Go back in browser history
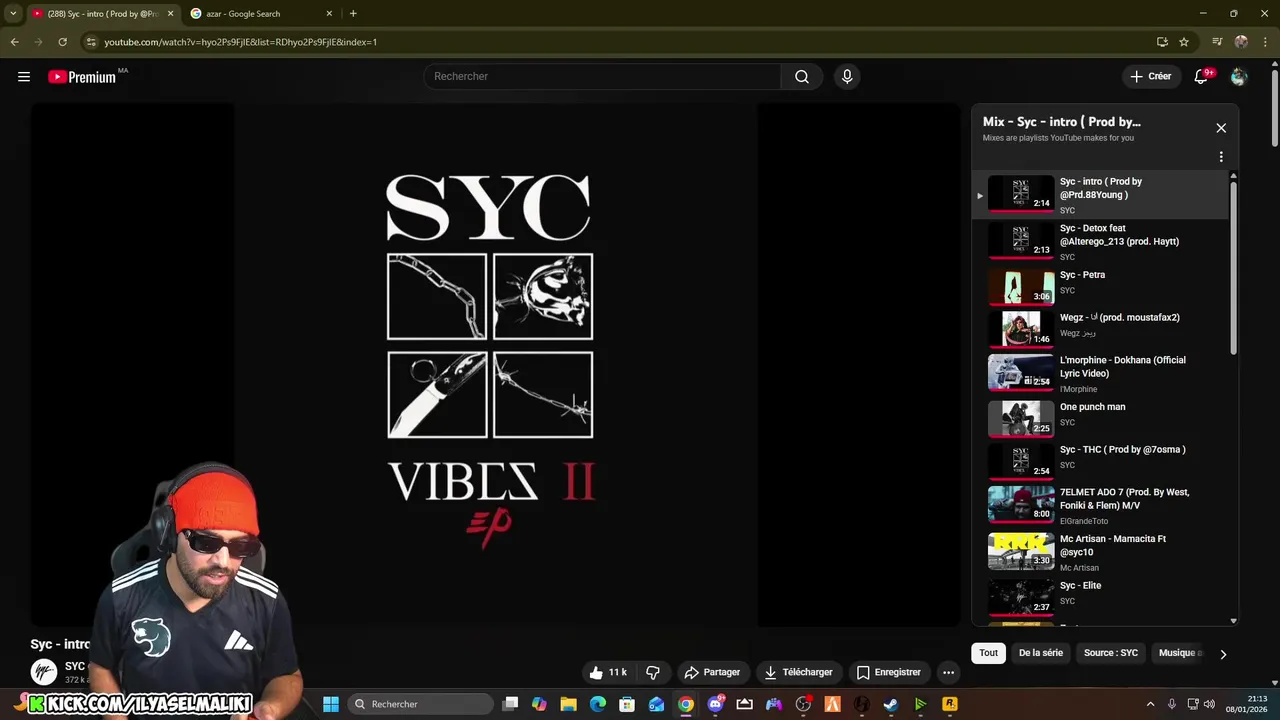Viewport: 1280px width, 720px height. tap(14, 42)
